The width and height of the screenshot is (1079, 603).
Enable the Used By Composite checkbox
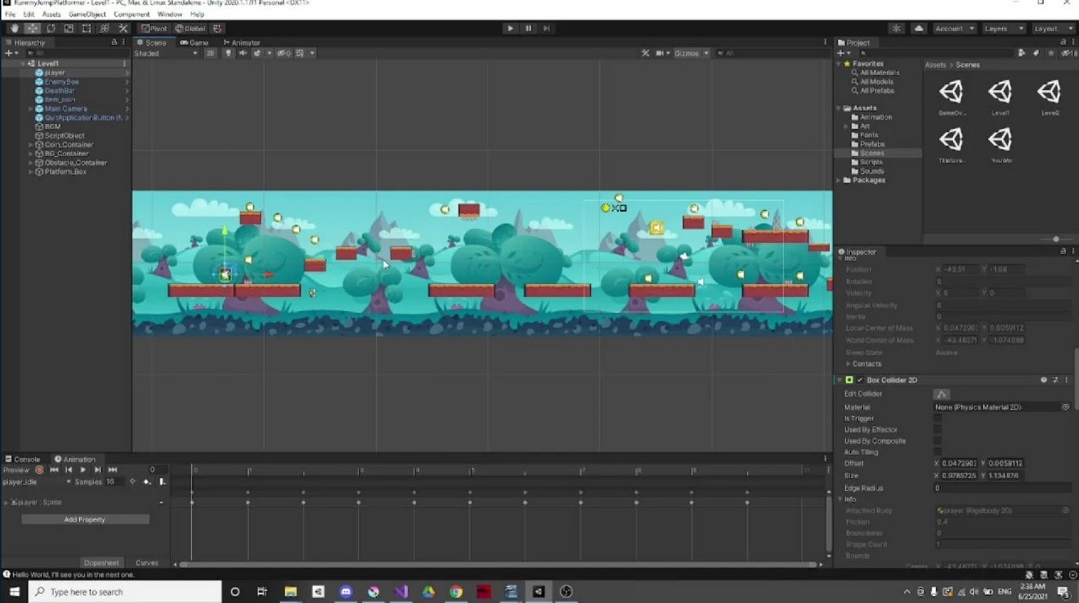pyautogui.click(x=937, y=441)
